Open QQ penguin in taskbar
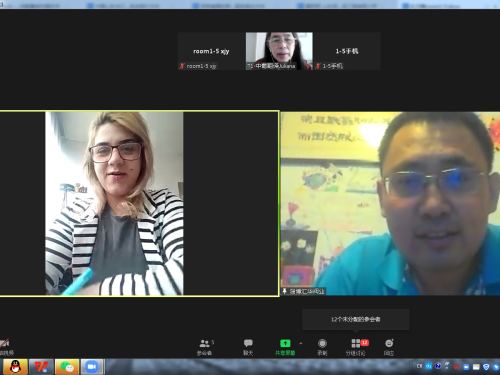This screenshot has height=375, width=500. [x=15, y=367]
